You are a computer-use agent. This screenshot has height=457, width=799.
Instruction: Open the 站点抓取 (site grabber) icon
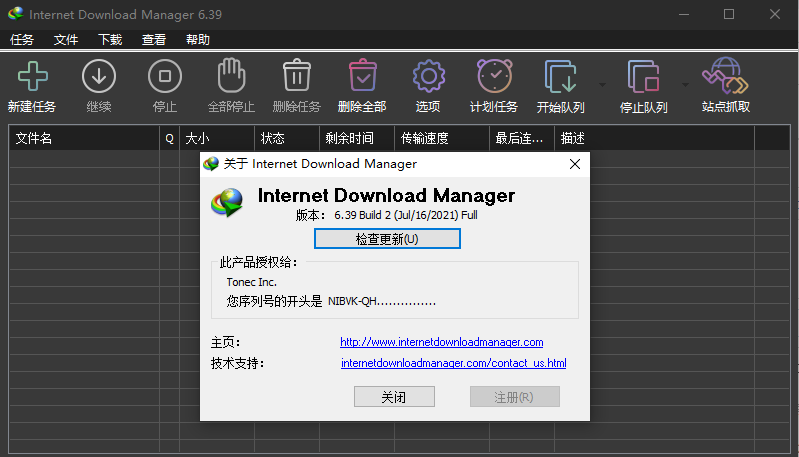[725, 75]
